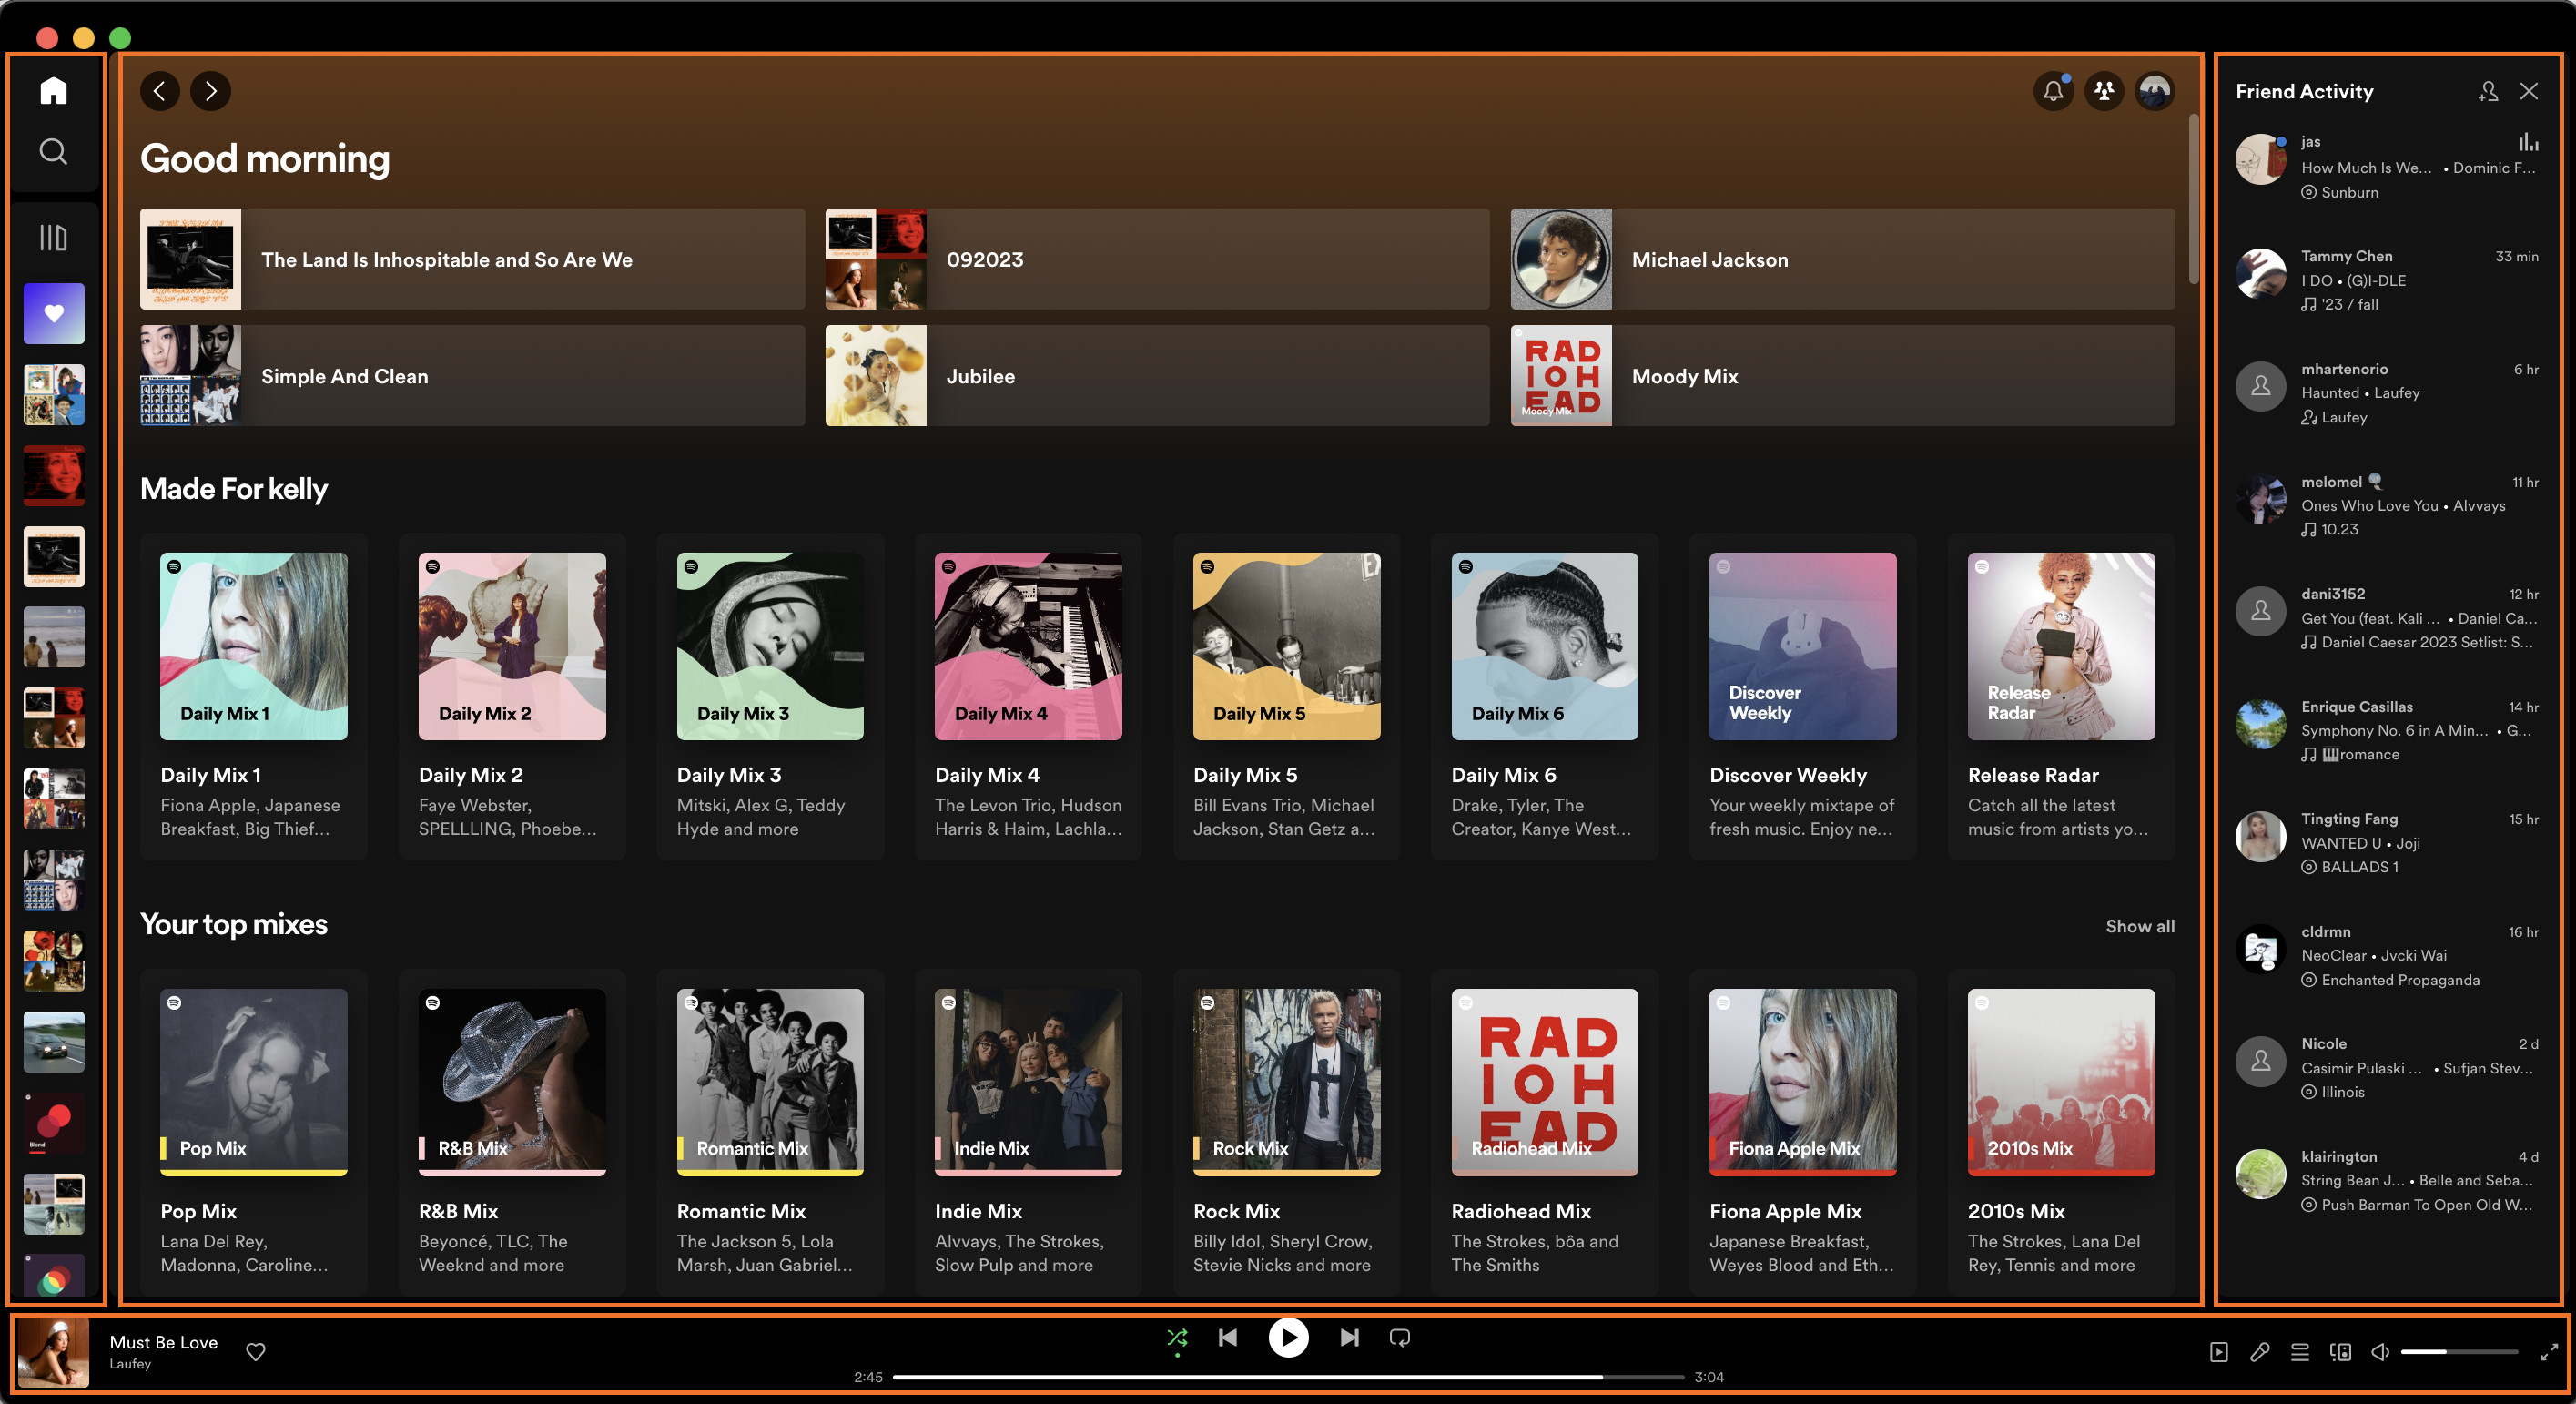Click the Home icon in sidebar

tap(52, 90)
